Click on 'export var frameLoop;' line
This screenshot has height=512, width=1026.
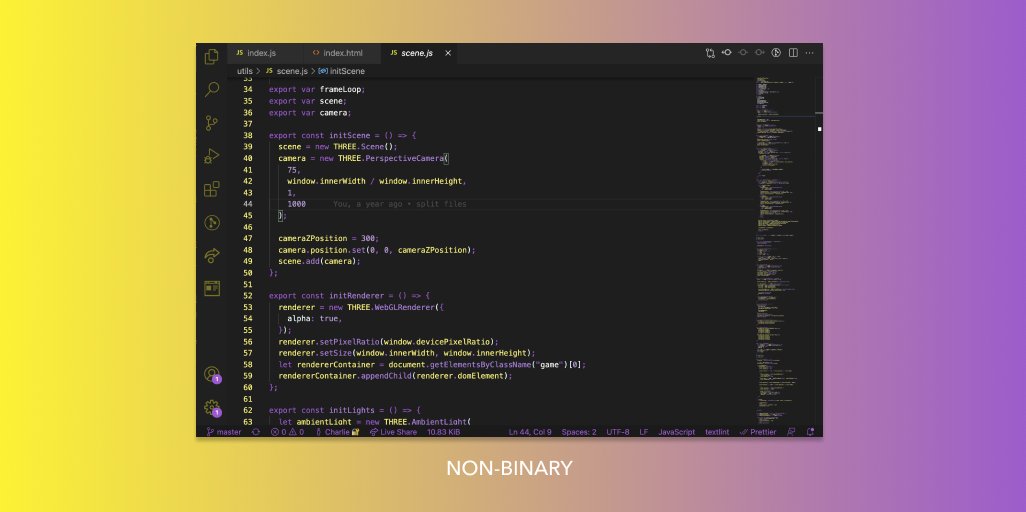pyautogui.click(x=317, y=89)
